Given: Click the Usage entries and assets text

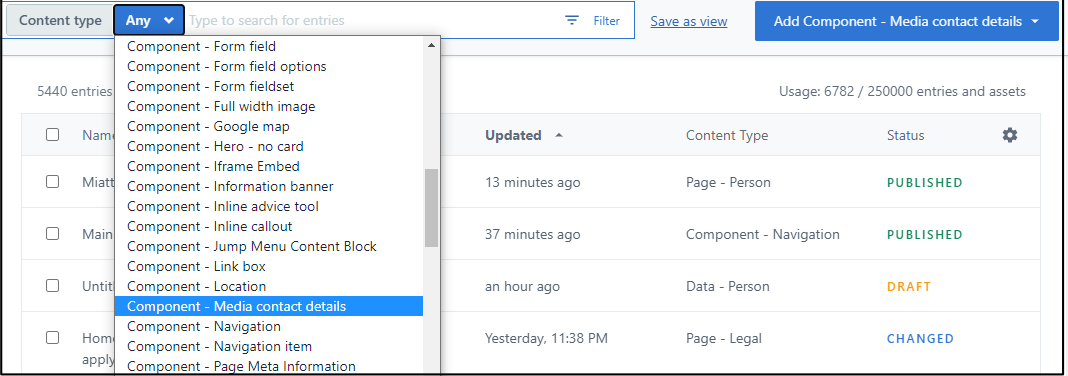Looking at the screenshot, I should [902, 91].
